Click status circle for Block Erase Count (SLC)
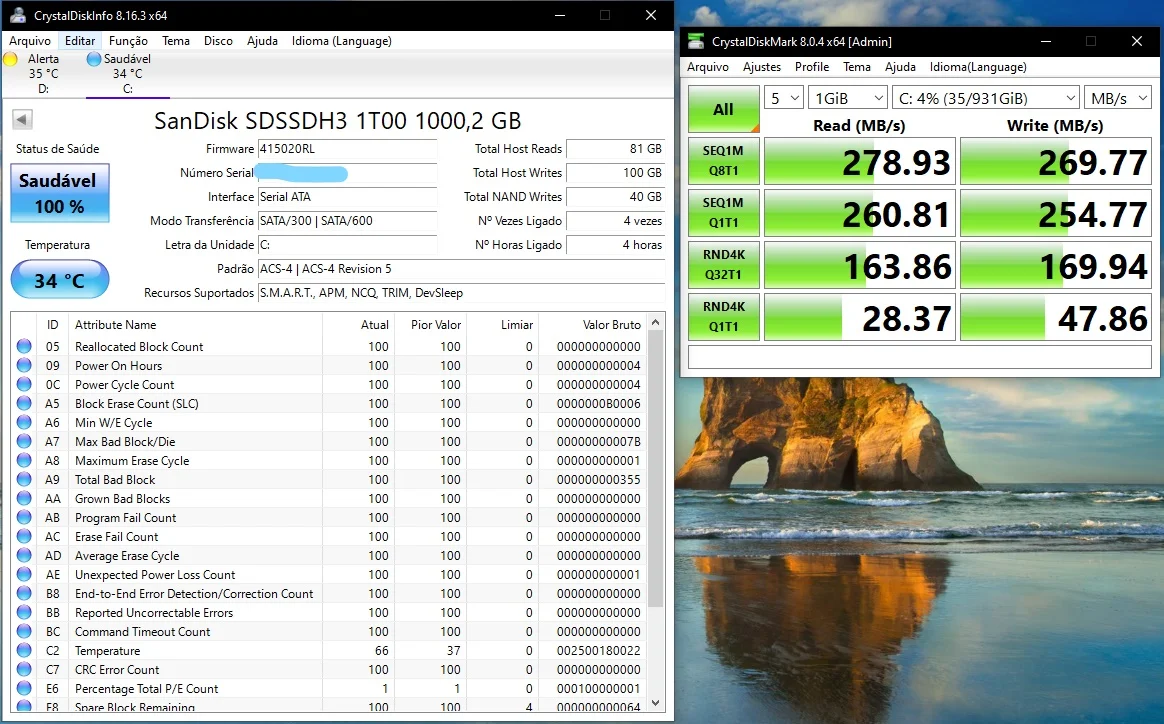 [24, 403]
